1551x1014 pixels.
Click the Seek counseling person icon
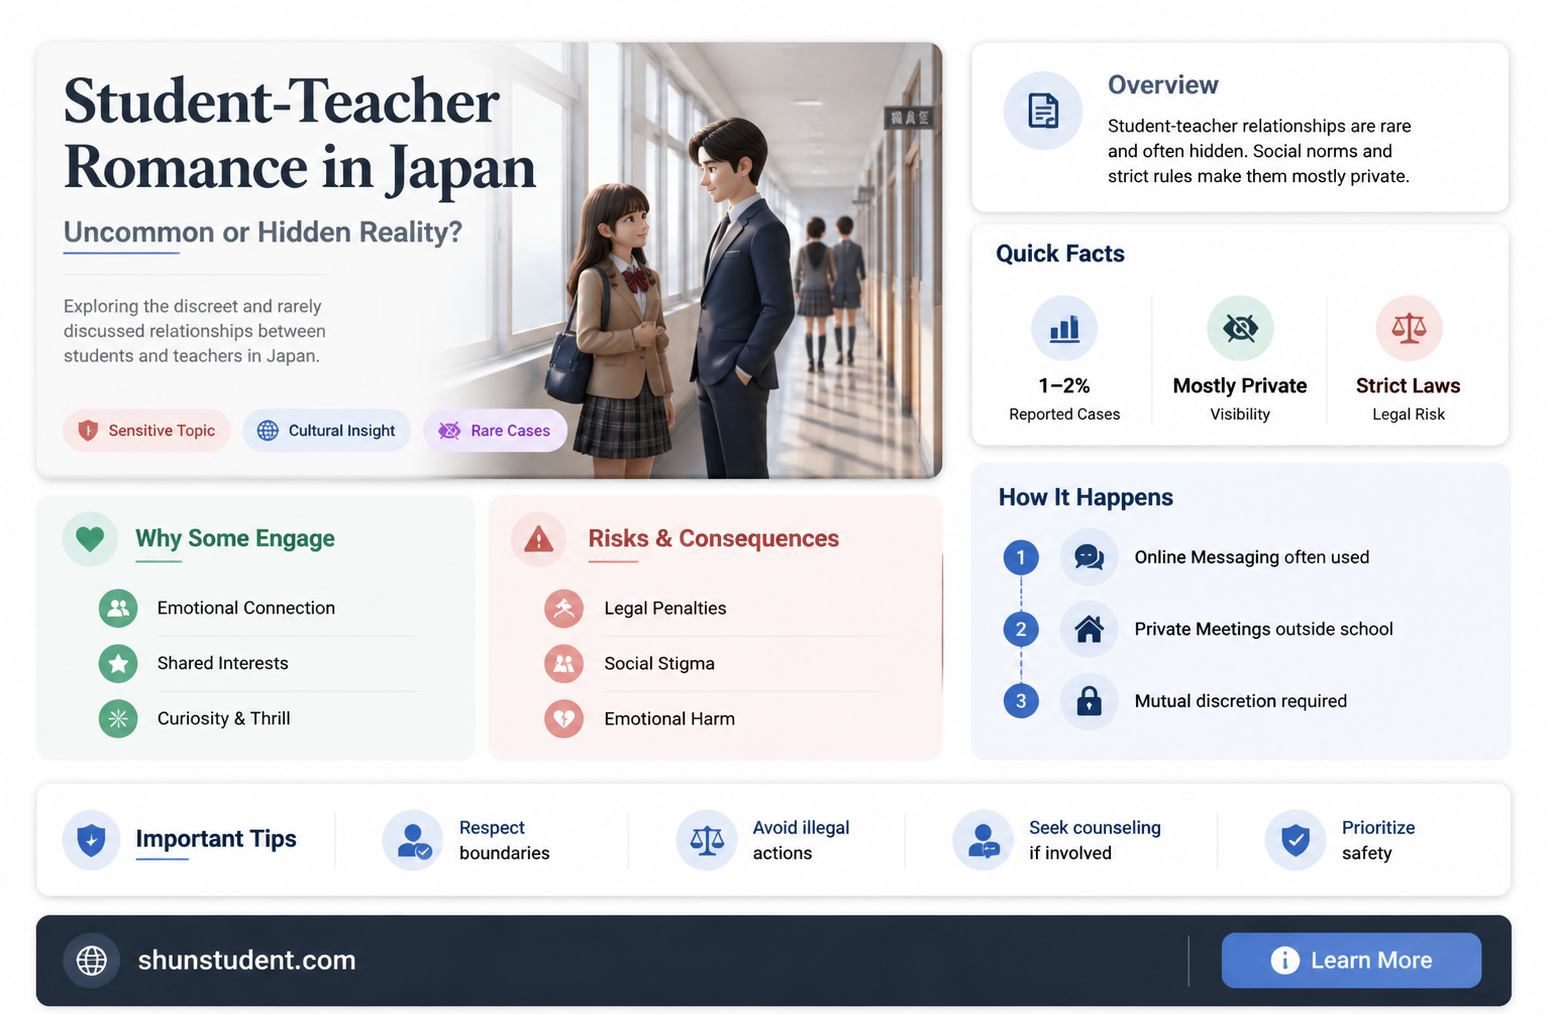click(983, 840)
